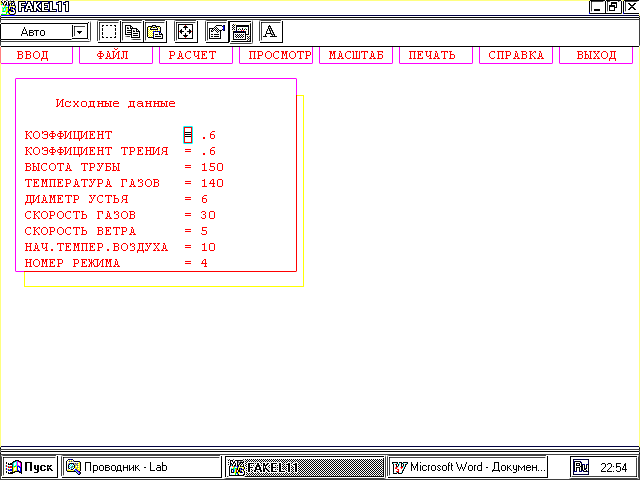Click the top КОЭФФИЦИЕНТ value .6
This screenshot has width=640, height=480.
point(208,135)
